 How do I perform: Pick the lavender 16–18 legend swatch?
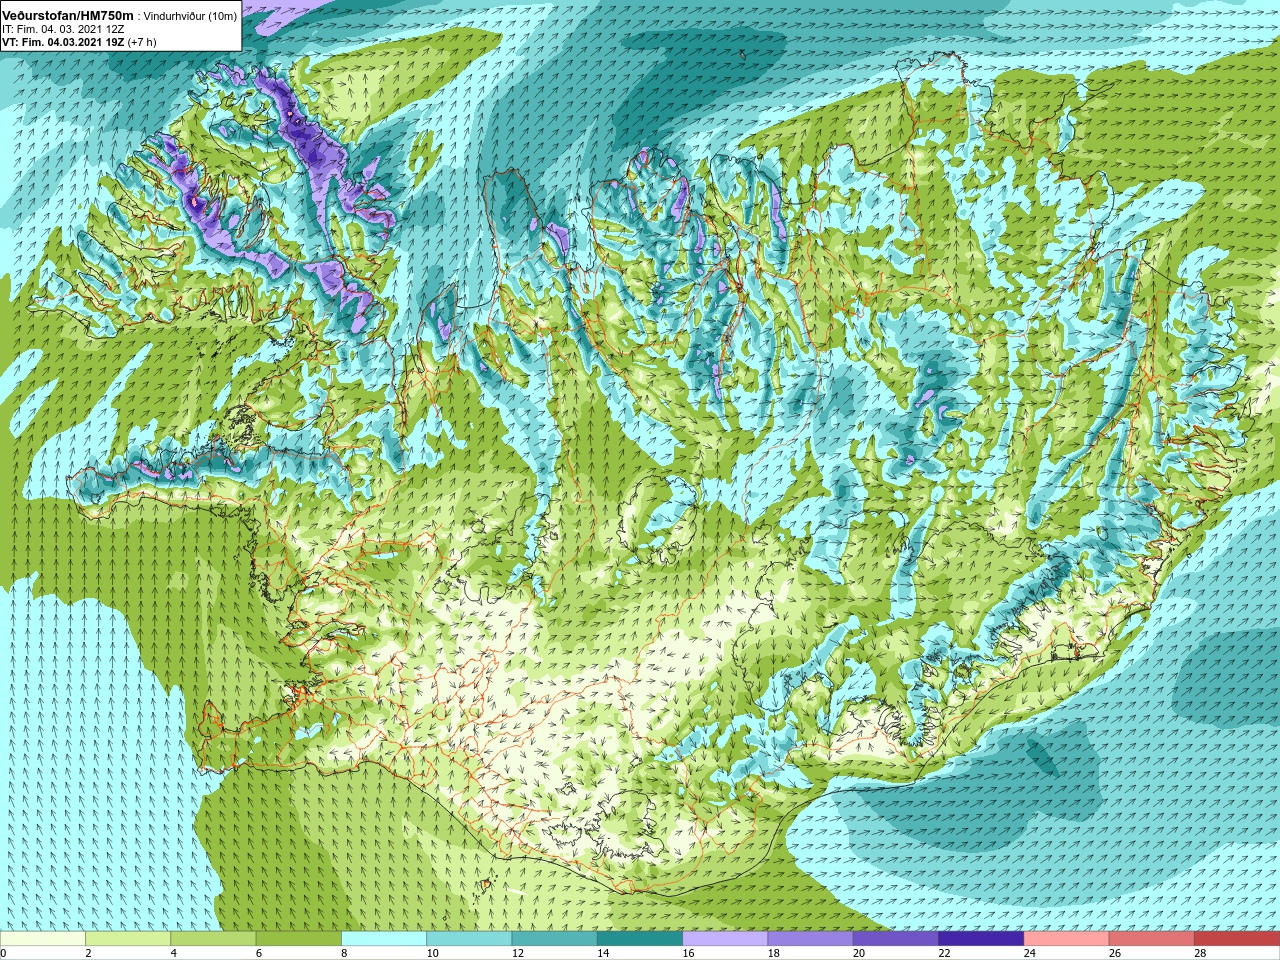pos(725,939)
